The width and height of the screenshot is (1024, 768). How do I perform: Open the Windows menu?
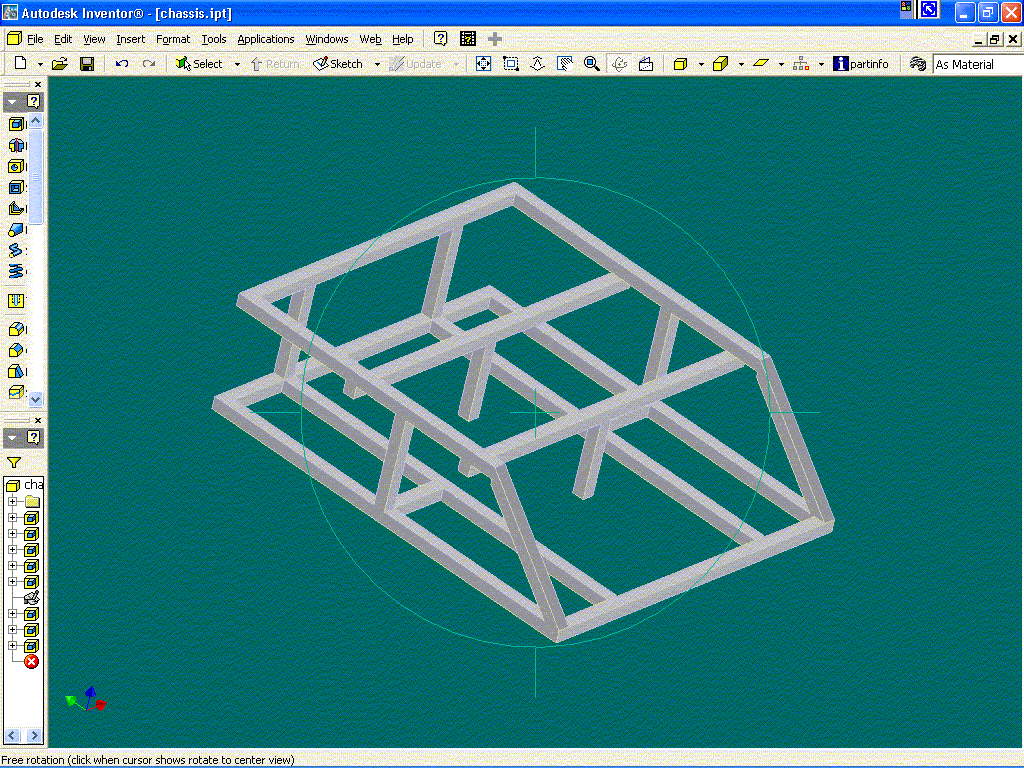point(327,39)
